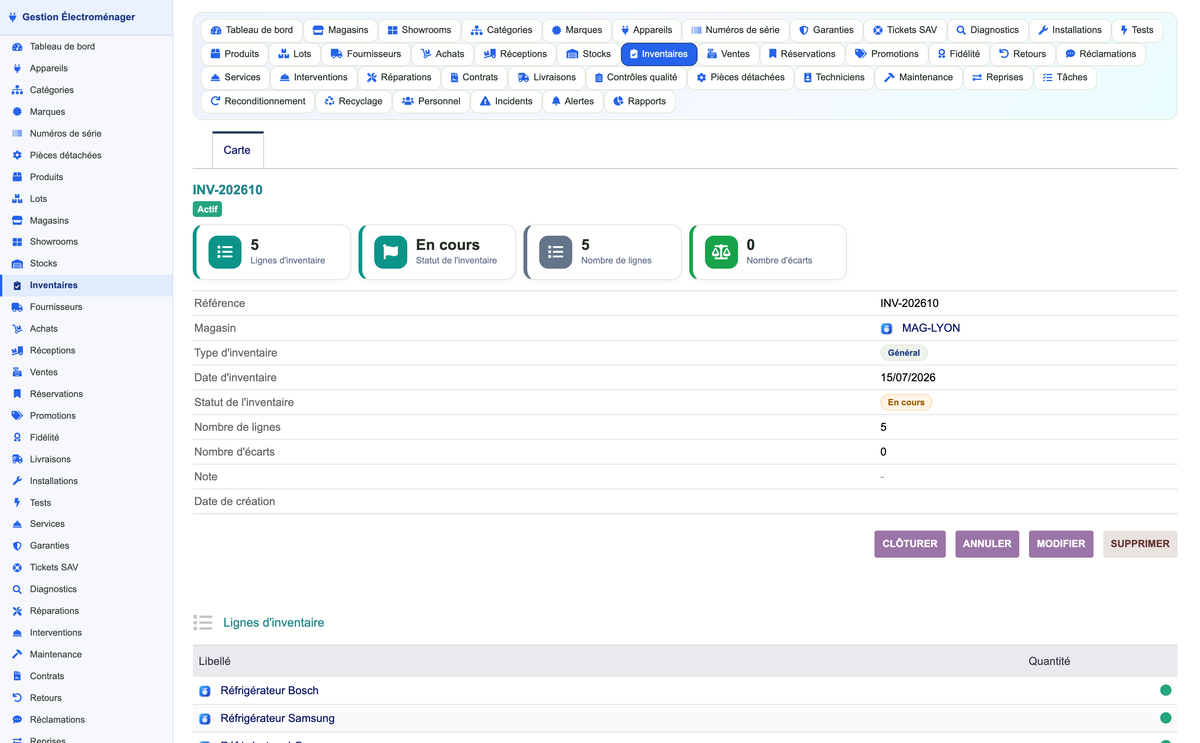The image size is (1200, 743).
Task: Go to Fournisseurs in the sidebar
Action: pyautogui.click(x=56, y=307)
